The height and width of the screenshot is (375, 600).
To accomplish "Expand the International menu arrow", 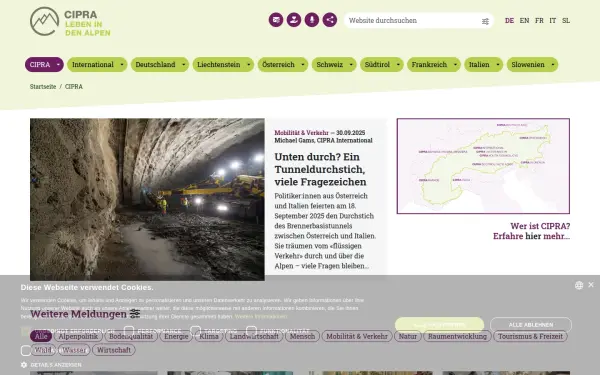I will pyautogui.click(x=122, y=65).
